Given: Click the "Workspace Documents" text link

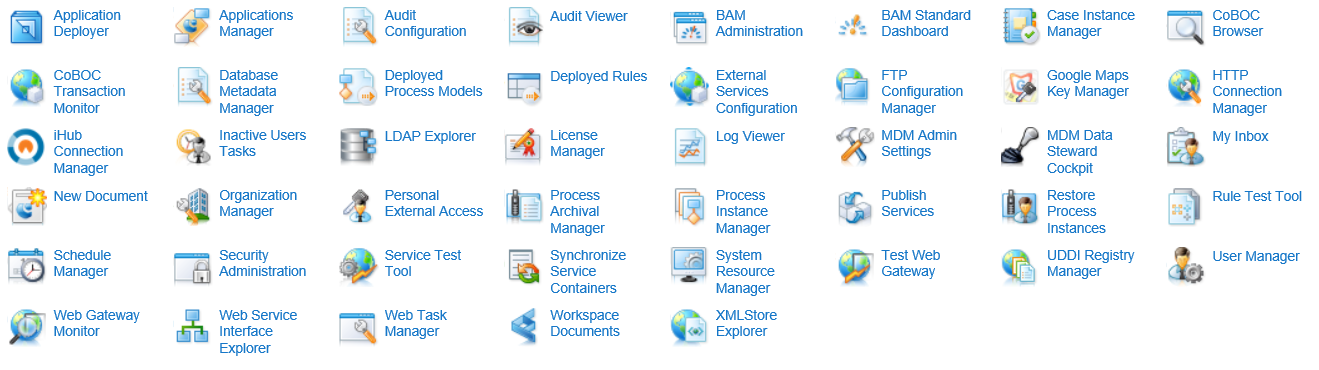Looking at the screenshot, I should point(585,323).
